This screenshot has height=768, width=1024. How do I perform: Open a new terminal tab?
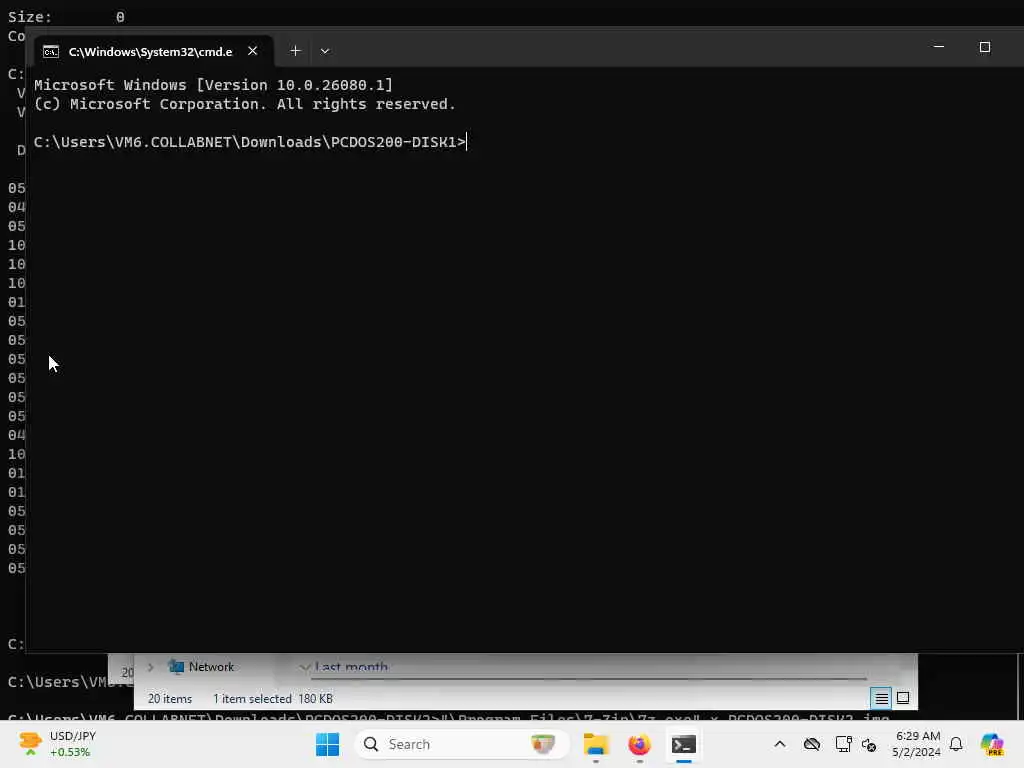pos(295,51)
